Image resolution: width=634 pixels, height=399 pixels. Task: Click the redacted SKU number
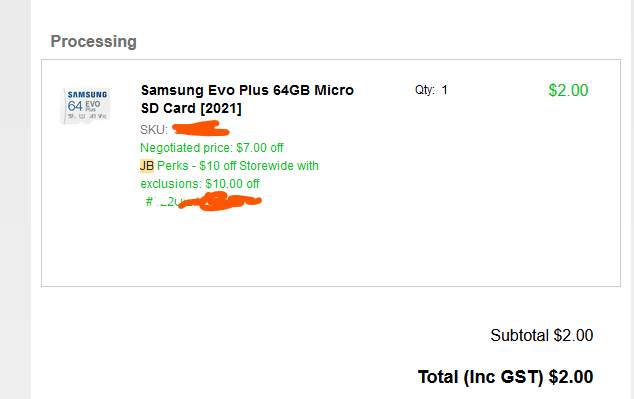(201, 129)
